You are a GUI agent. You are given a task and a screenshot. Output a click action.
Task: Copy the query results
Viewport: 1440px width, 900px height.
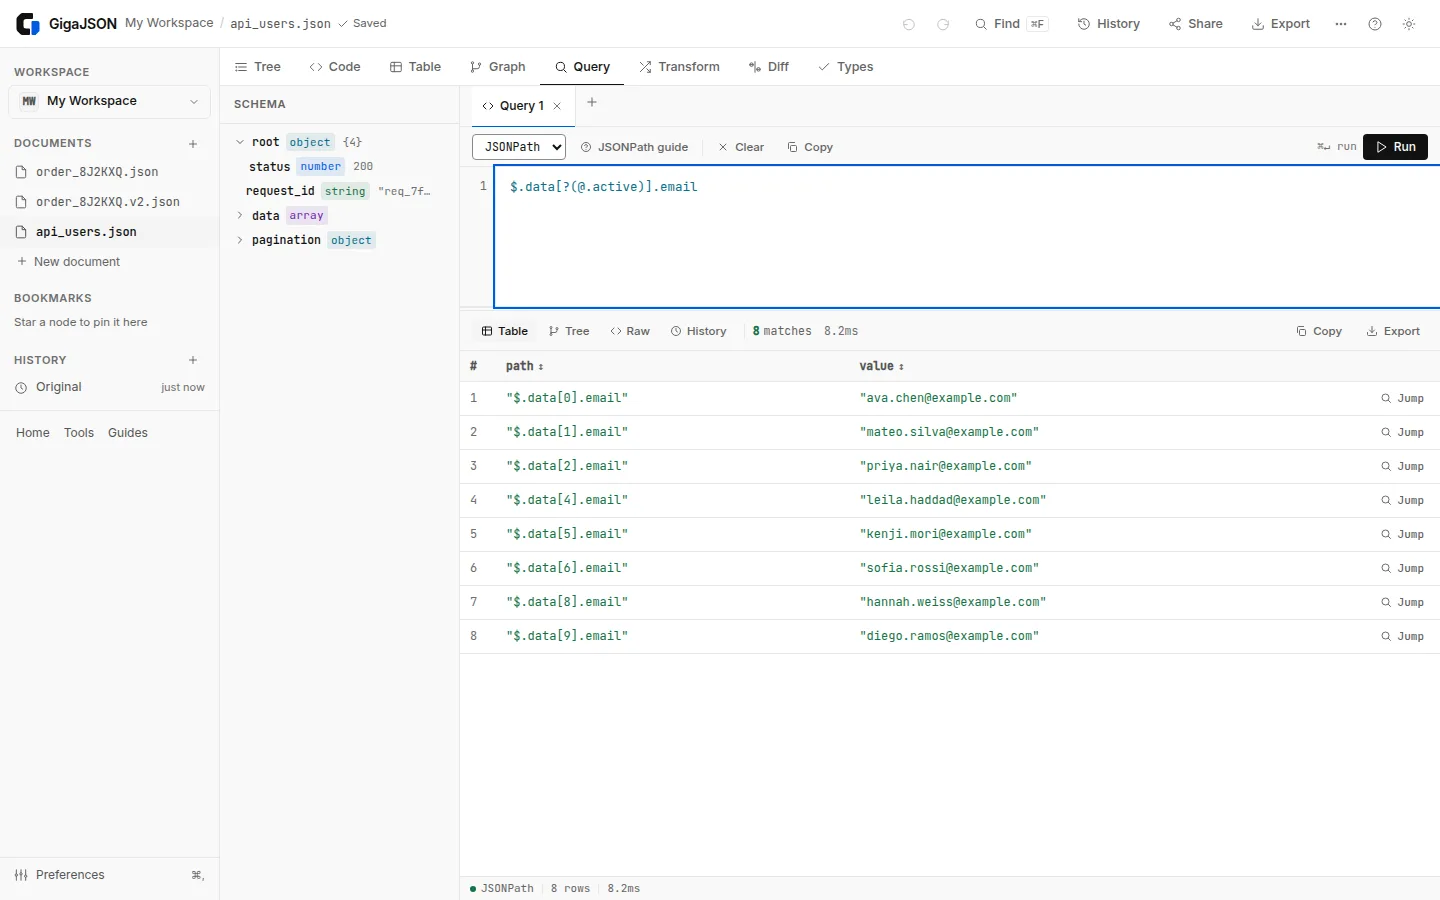[x=1319, y=331]
